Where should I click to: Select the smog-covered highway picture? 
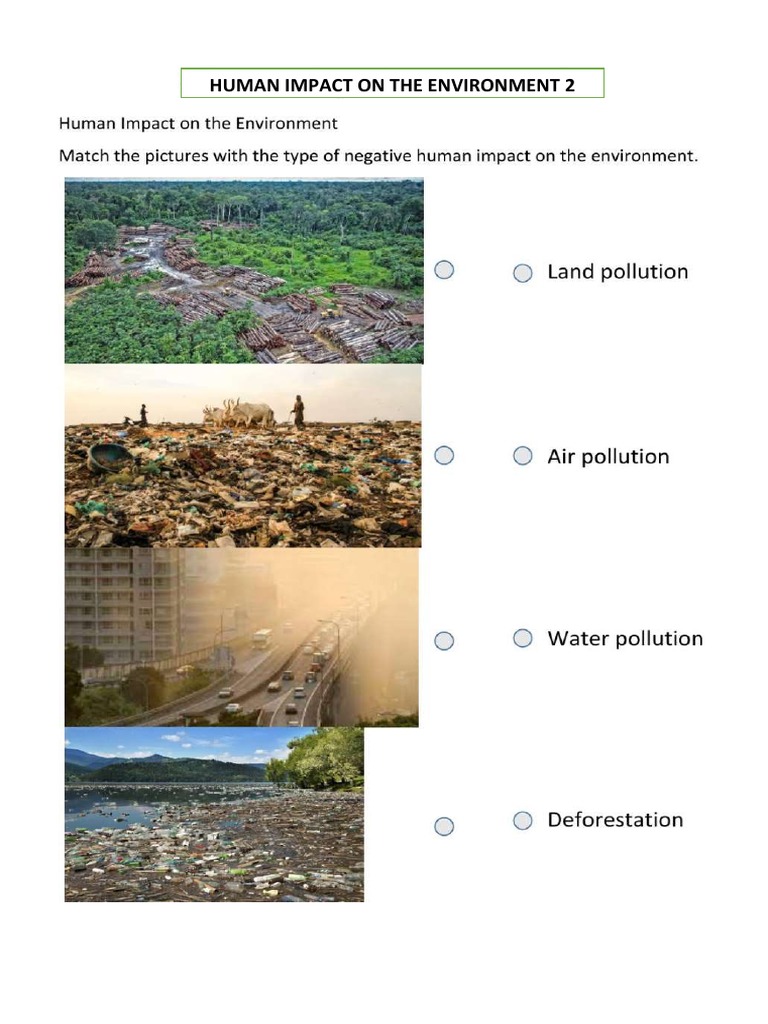click(x=242, y=637)
